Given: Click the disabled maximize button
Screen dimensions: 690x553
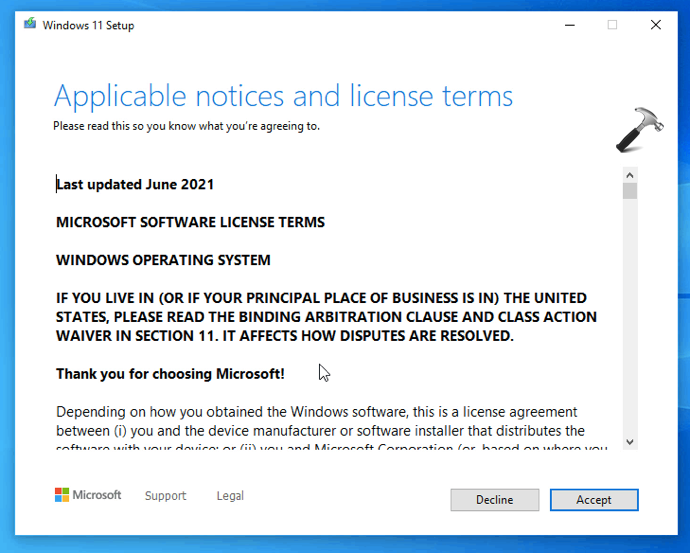Looking at the screenshot, I should [x=612, y=25].
